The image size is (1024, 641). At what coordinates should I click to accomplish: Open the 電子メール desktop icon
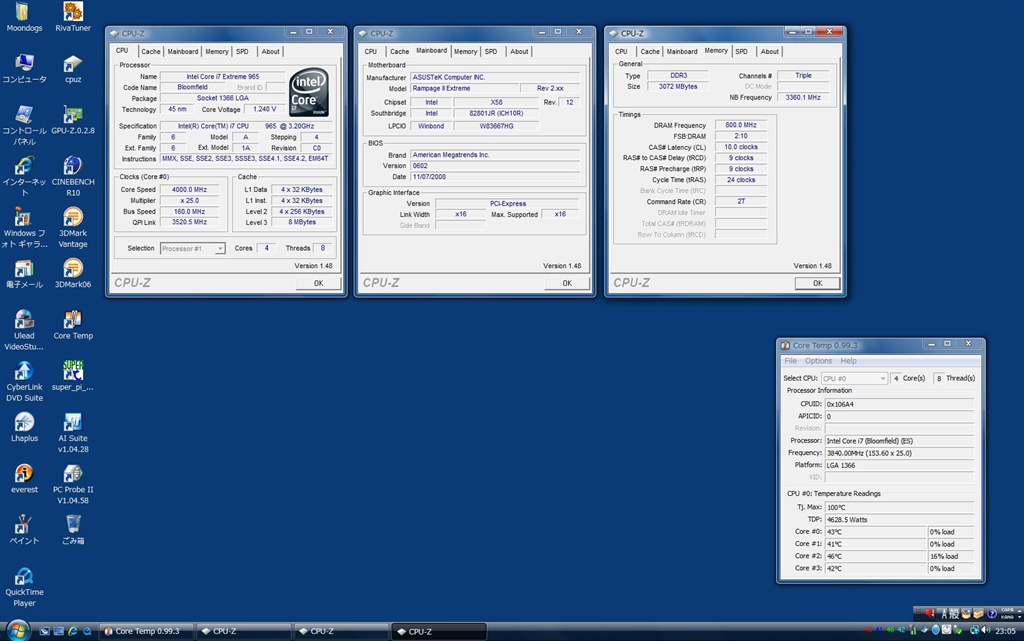pyautogui.click(x=24, y=274)
